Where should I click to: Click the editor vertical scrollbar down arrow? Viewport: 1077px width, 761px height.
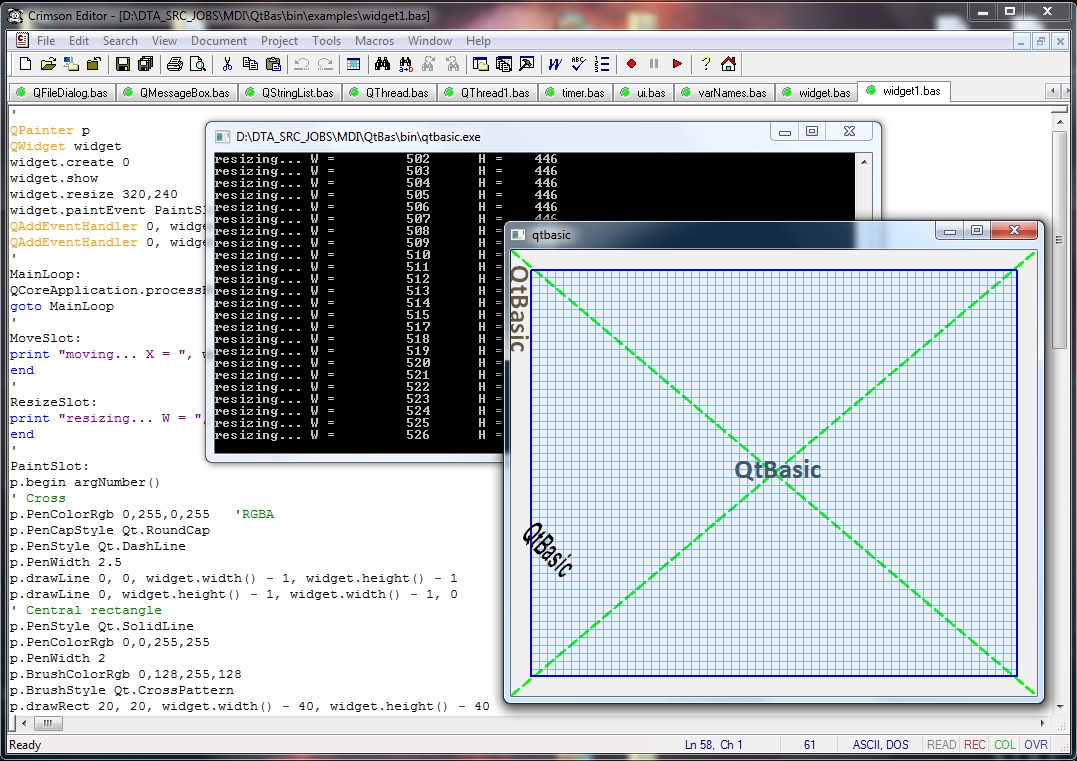[1059, 706]
